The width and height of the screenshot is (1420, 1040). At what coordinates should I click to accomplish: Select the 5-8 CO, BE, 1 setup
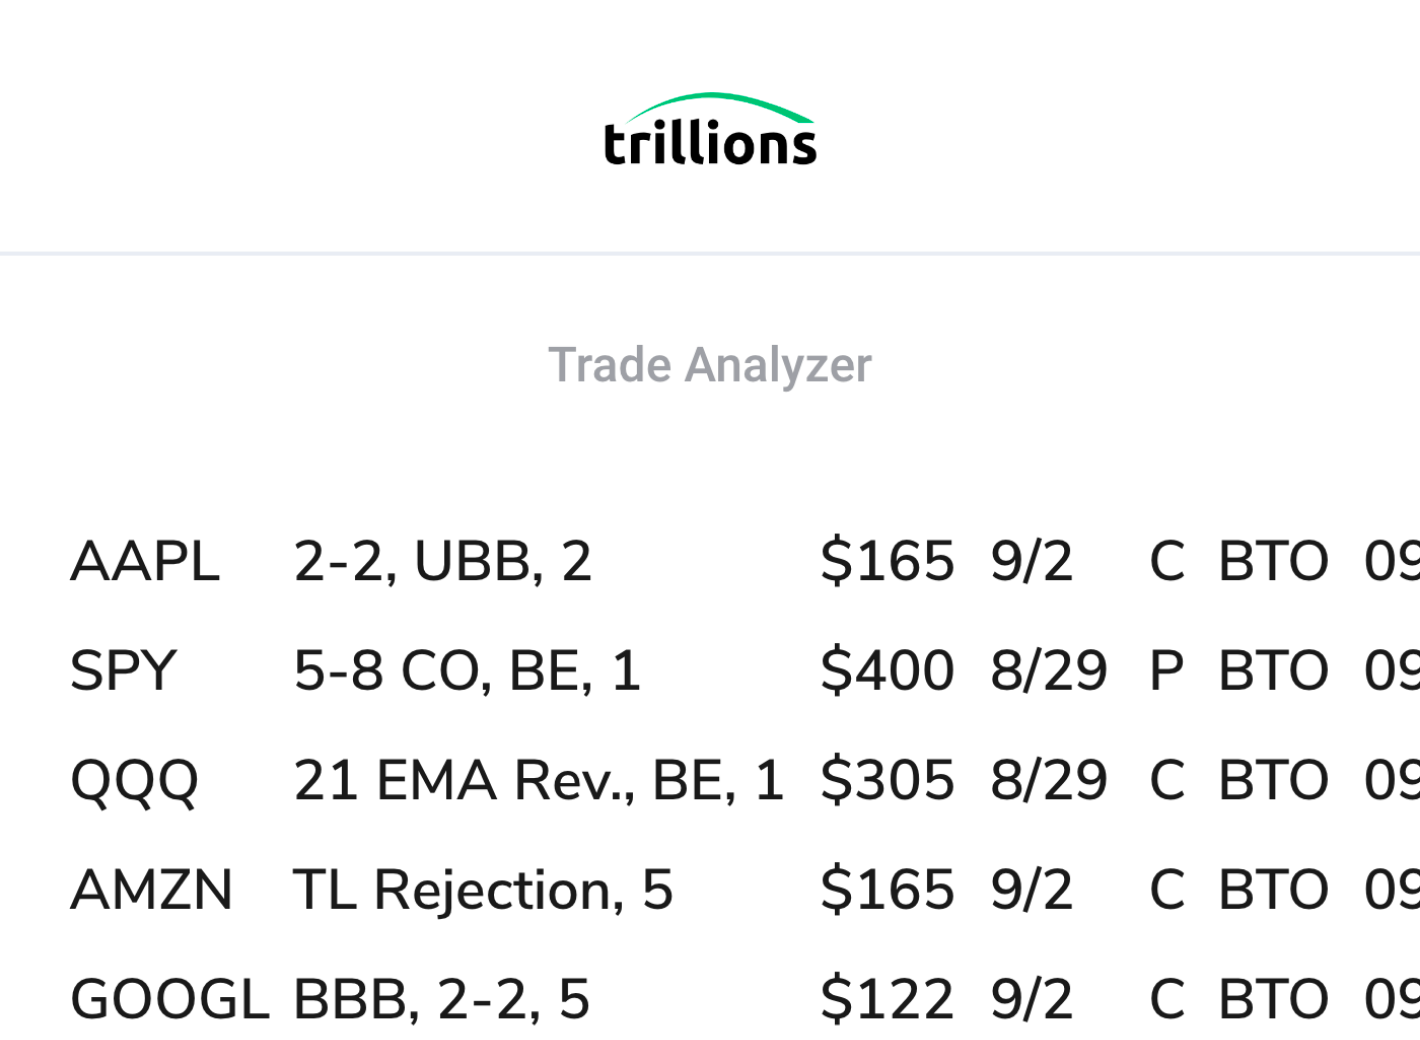coord(467,671)
